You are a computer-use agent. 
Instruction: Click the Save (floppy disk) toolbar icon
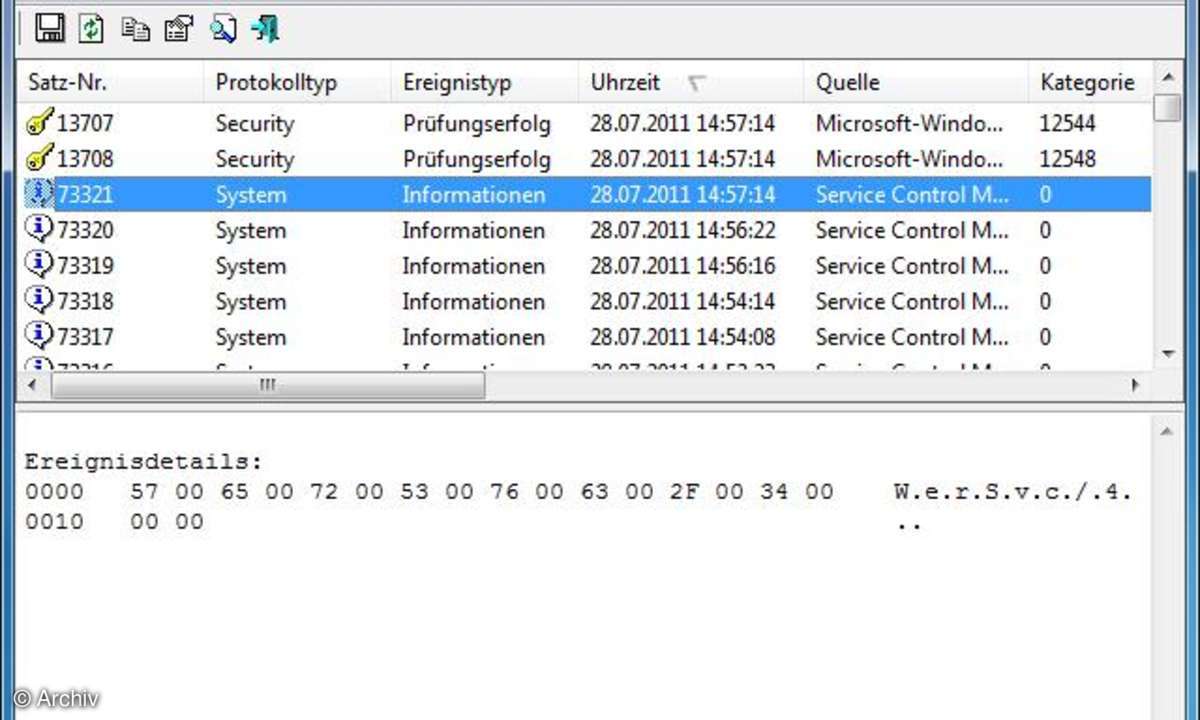(50, 28)
